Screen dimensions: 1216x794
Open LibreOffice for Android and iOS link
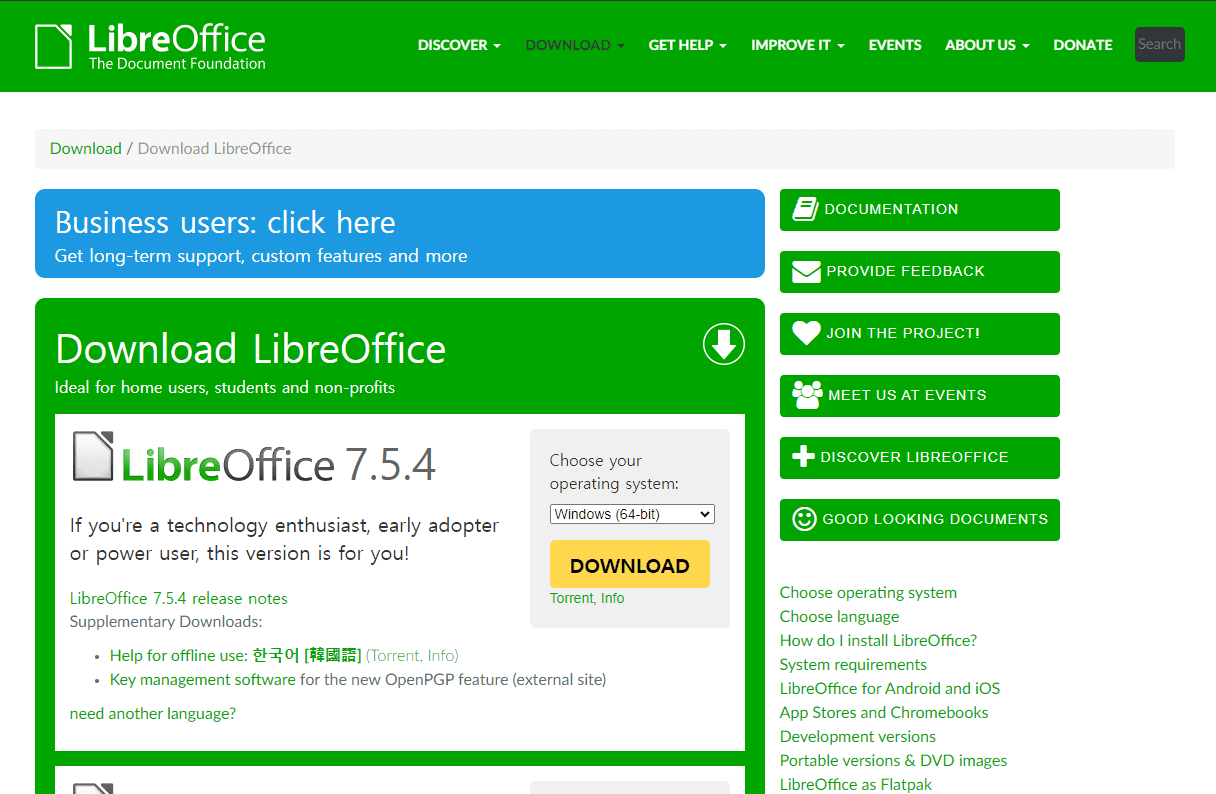pos(890,688)
